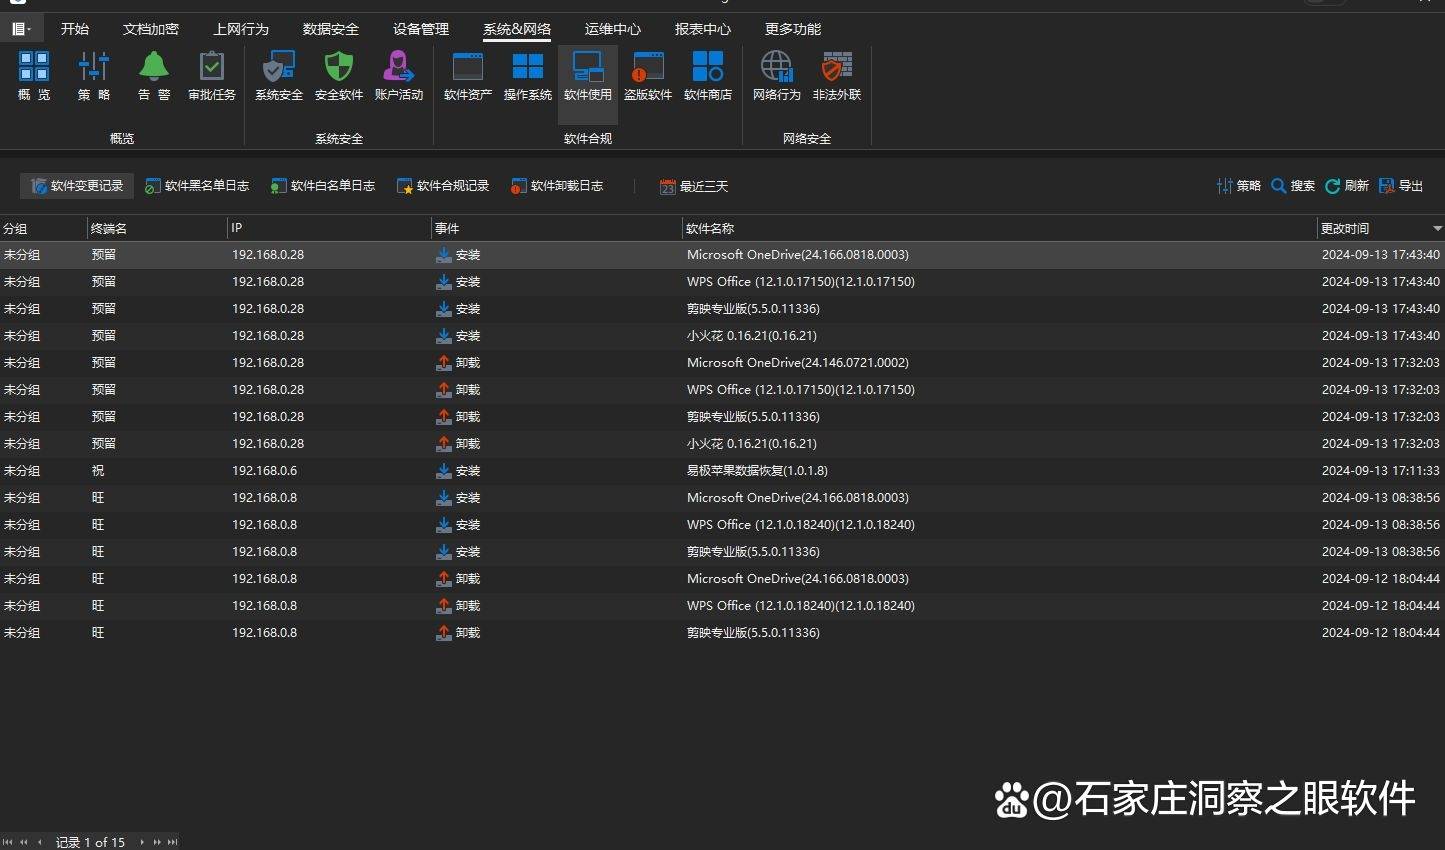The image size is (1445, 850).
Task: Click the 导出 export button
Action: [1400, 186]
